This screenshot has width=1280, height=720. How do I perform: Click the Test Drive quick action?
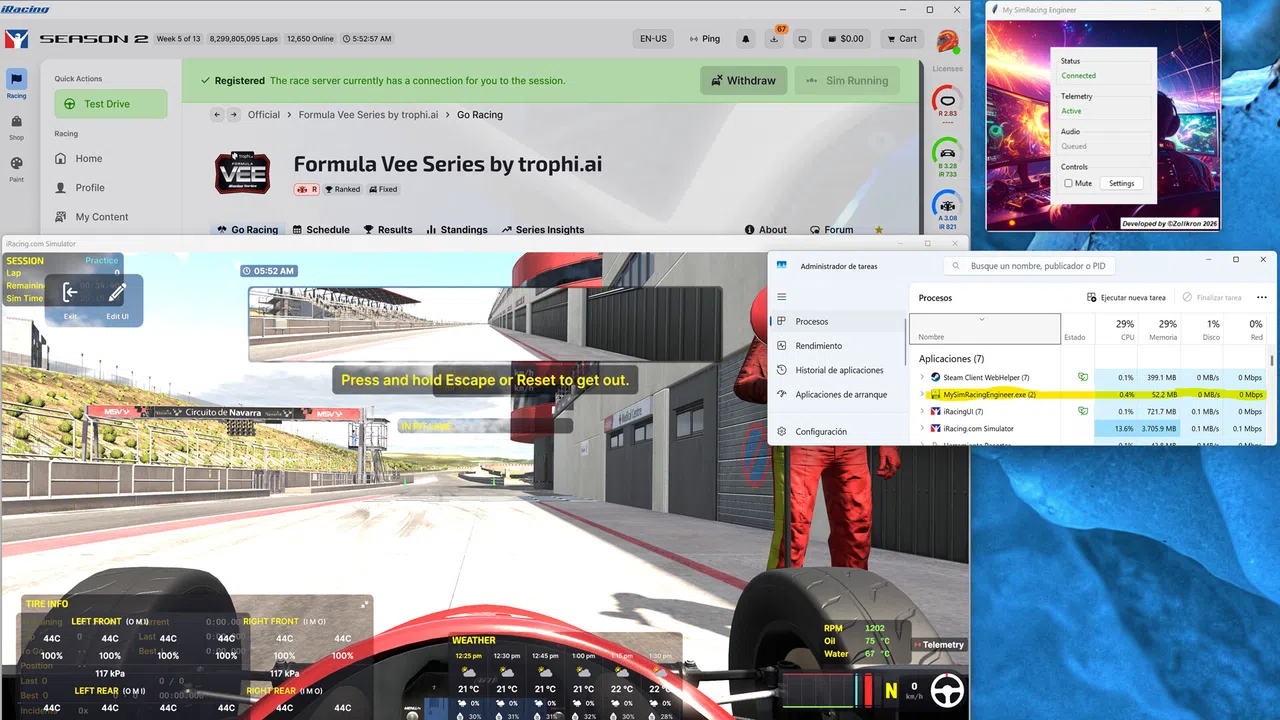(x=111, y=104)
